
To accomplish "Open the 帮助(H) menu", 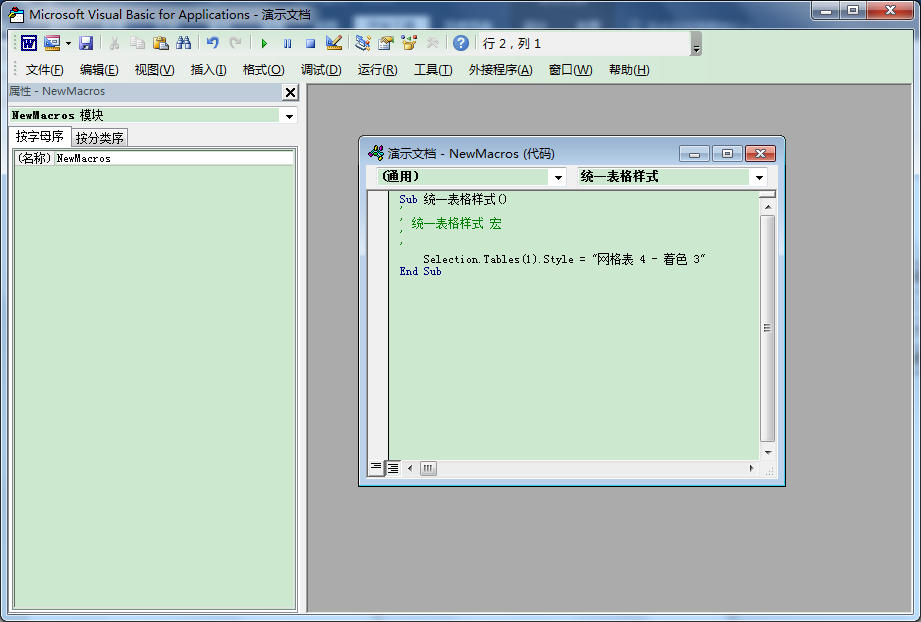I will coord(629,70).
